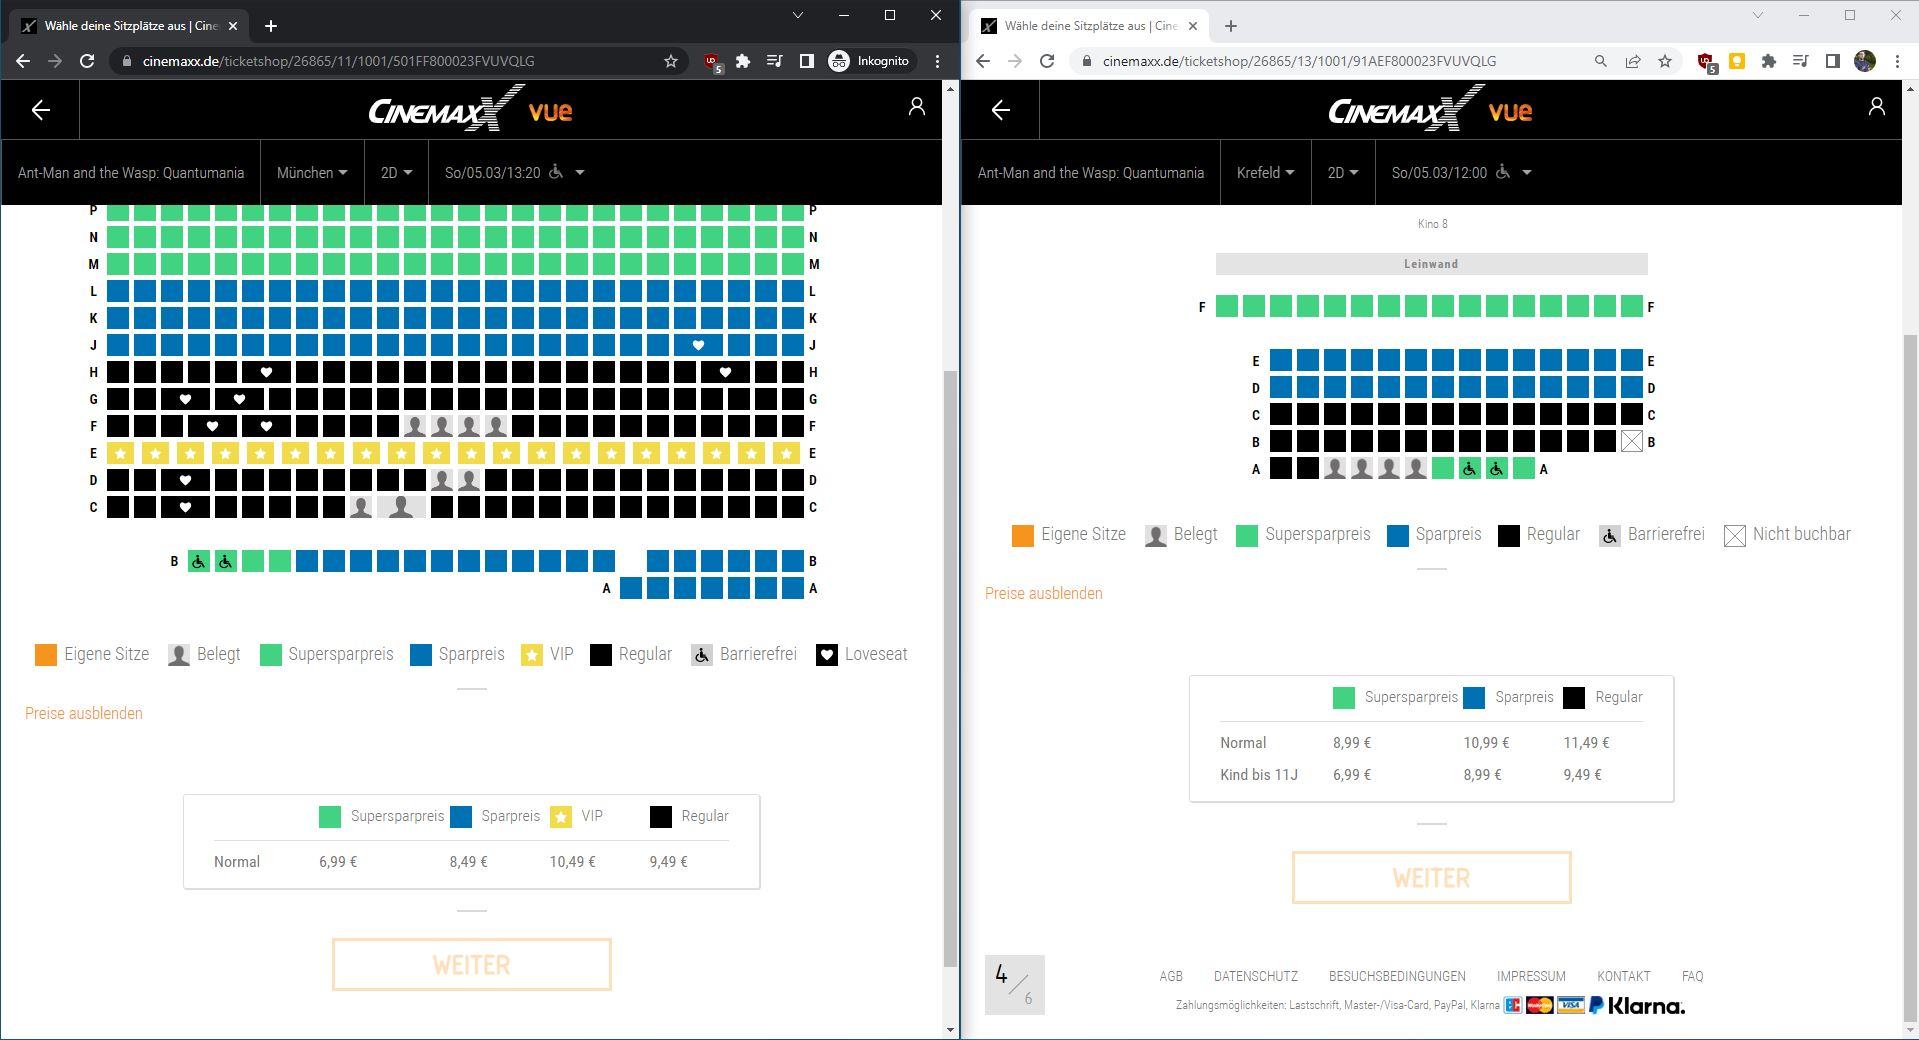Click Supersparpreis green swatch in right legend

pos(1247,535)
